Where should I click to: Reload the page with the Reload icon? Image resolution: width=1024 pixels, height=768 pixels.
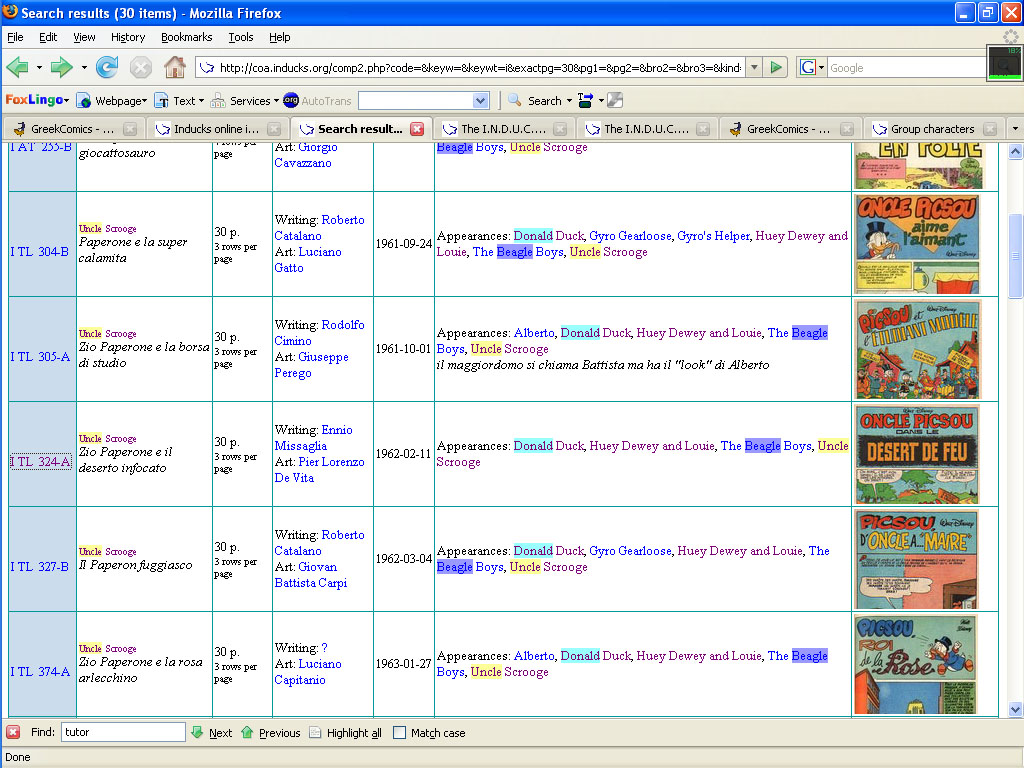pyautogui.click(x=107, y=67)
